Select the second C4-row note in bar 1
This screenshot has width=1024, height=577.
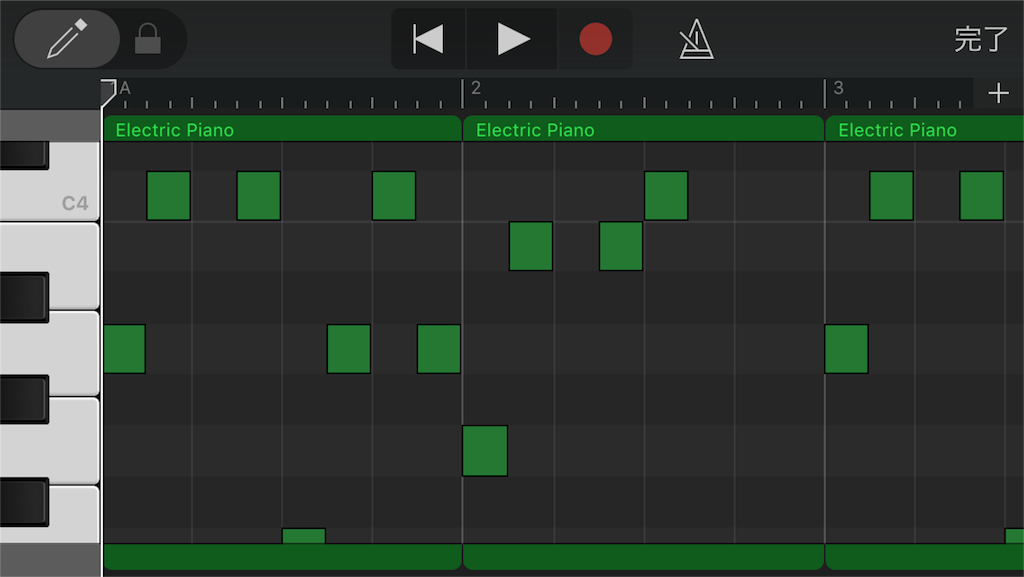(259, 196)
